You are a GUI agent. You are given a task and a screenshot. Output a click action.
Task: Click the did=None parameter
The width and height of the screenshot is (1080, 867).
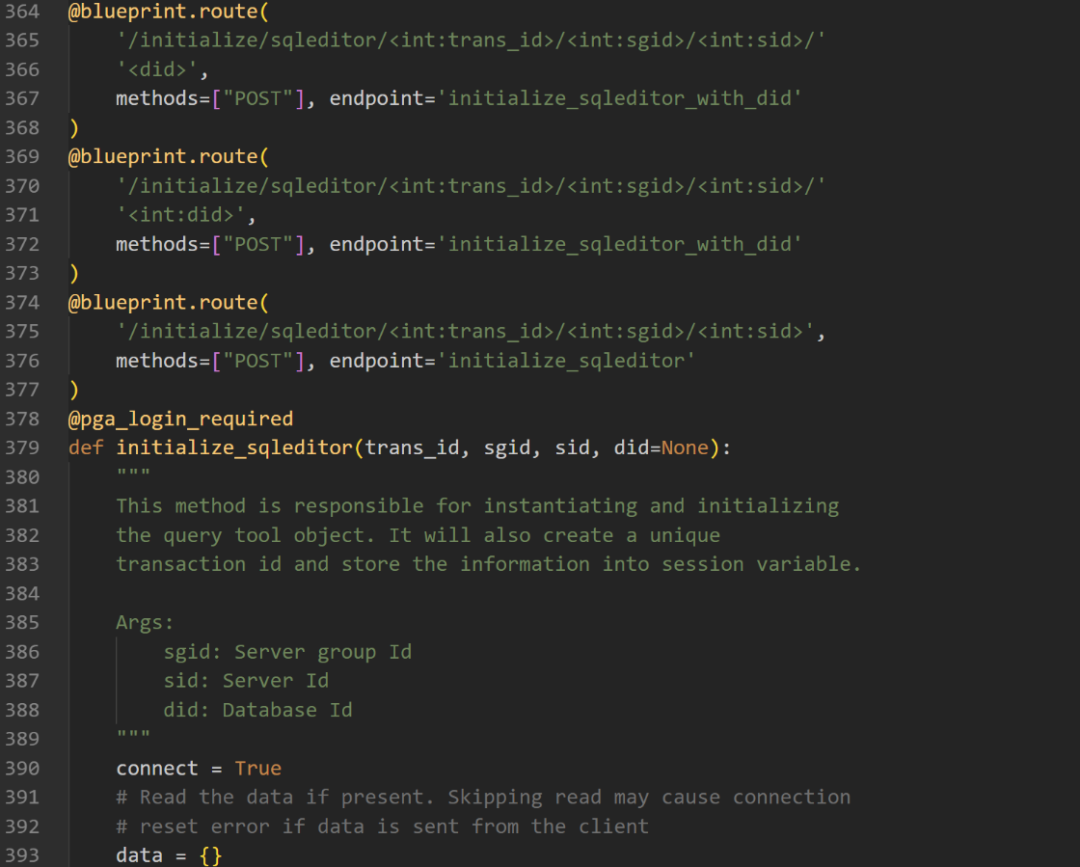coord(661,448)
